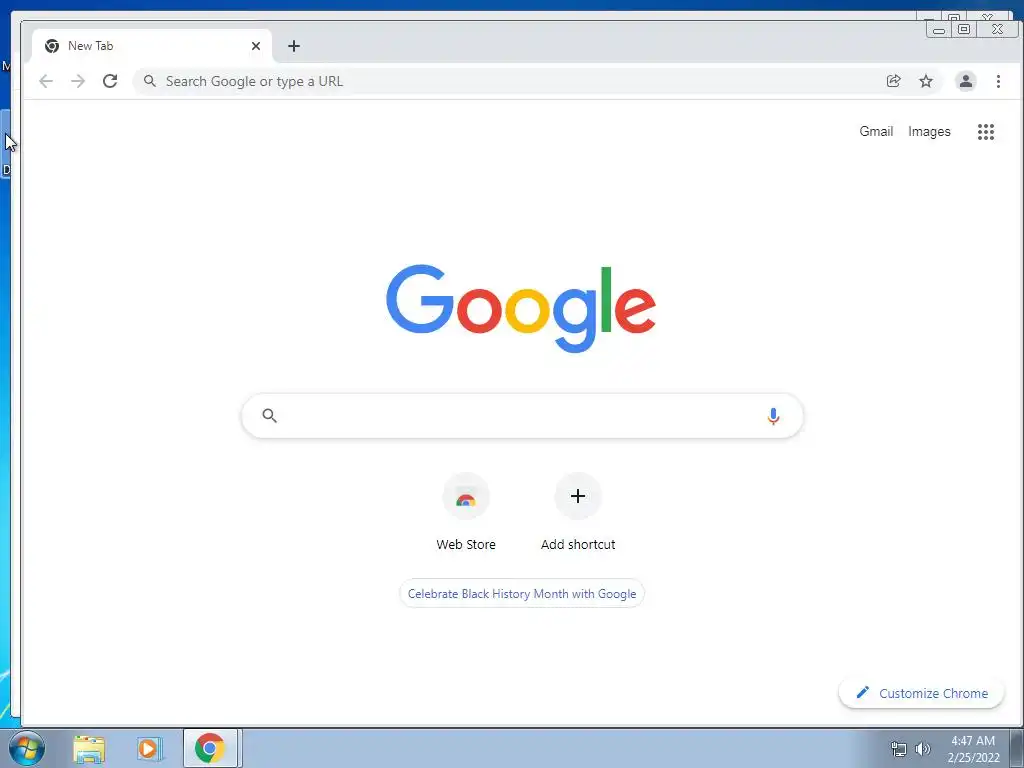Maximize the Chrome window
This screenshot has height=768, width=1024.
[x=964, y=29]
